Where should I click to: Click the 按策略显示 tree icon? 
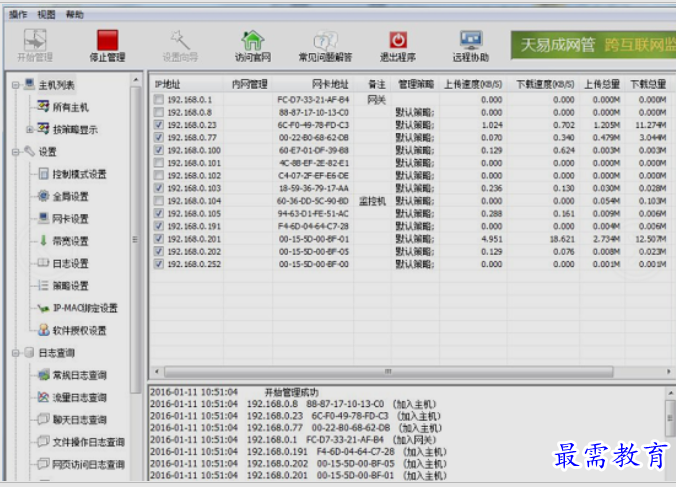click(x=43, y=128)
